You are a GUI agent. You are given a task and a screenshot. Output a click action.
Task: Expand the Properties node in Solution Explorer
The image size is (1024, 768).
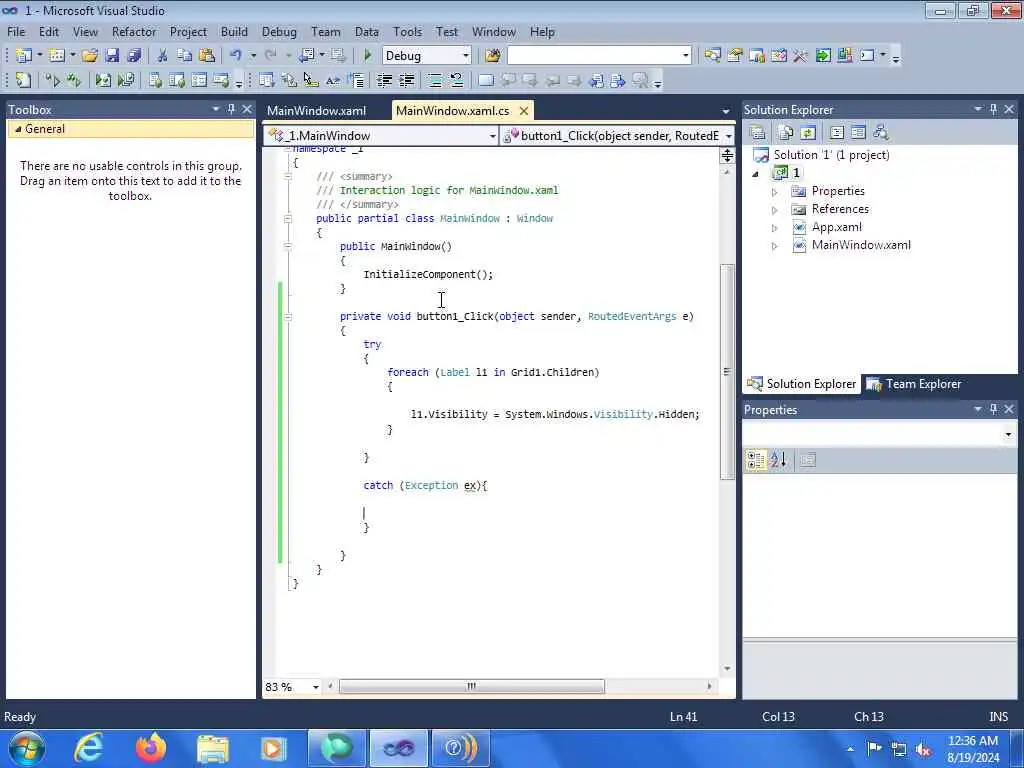click(x=775, y=192)
